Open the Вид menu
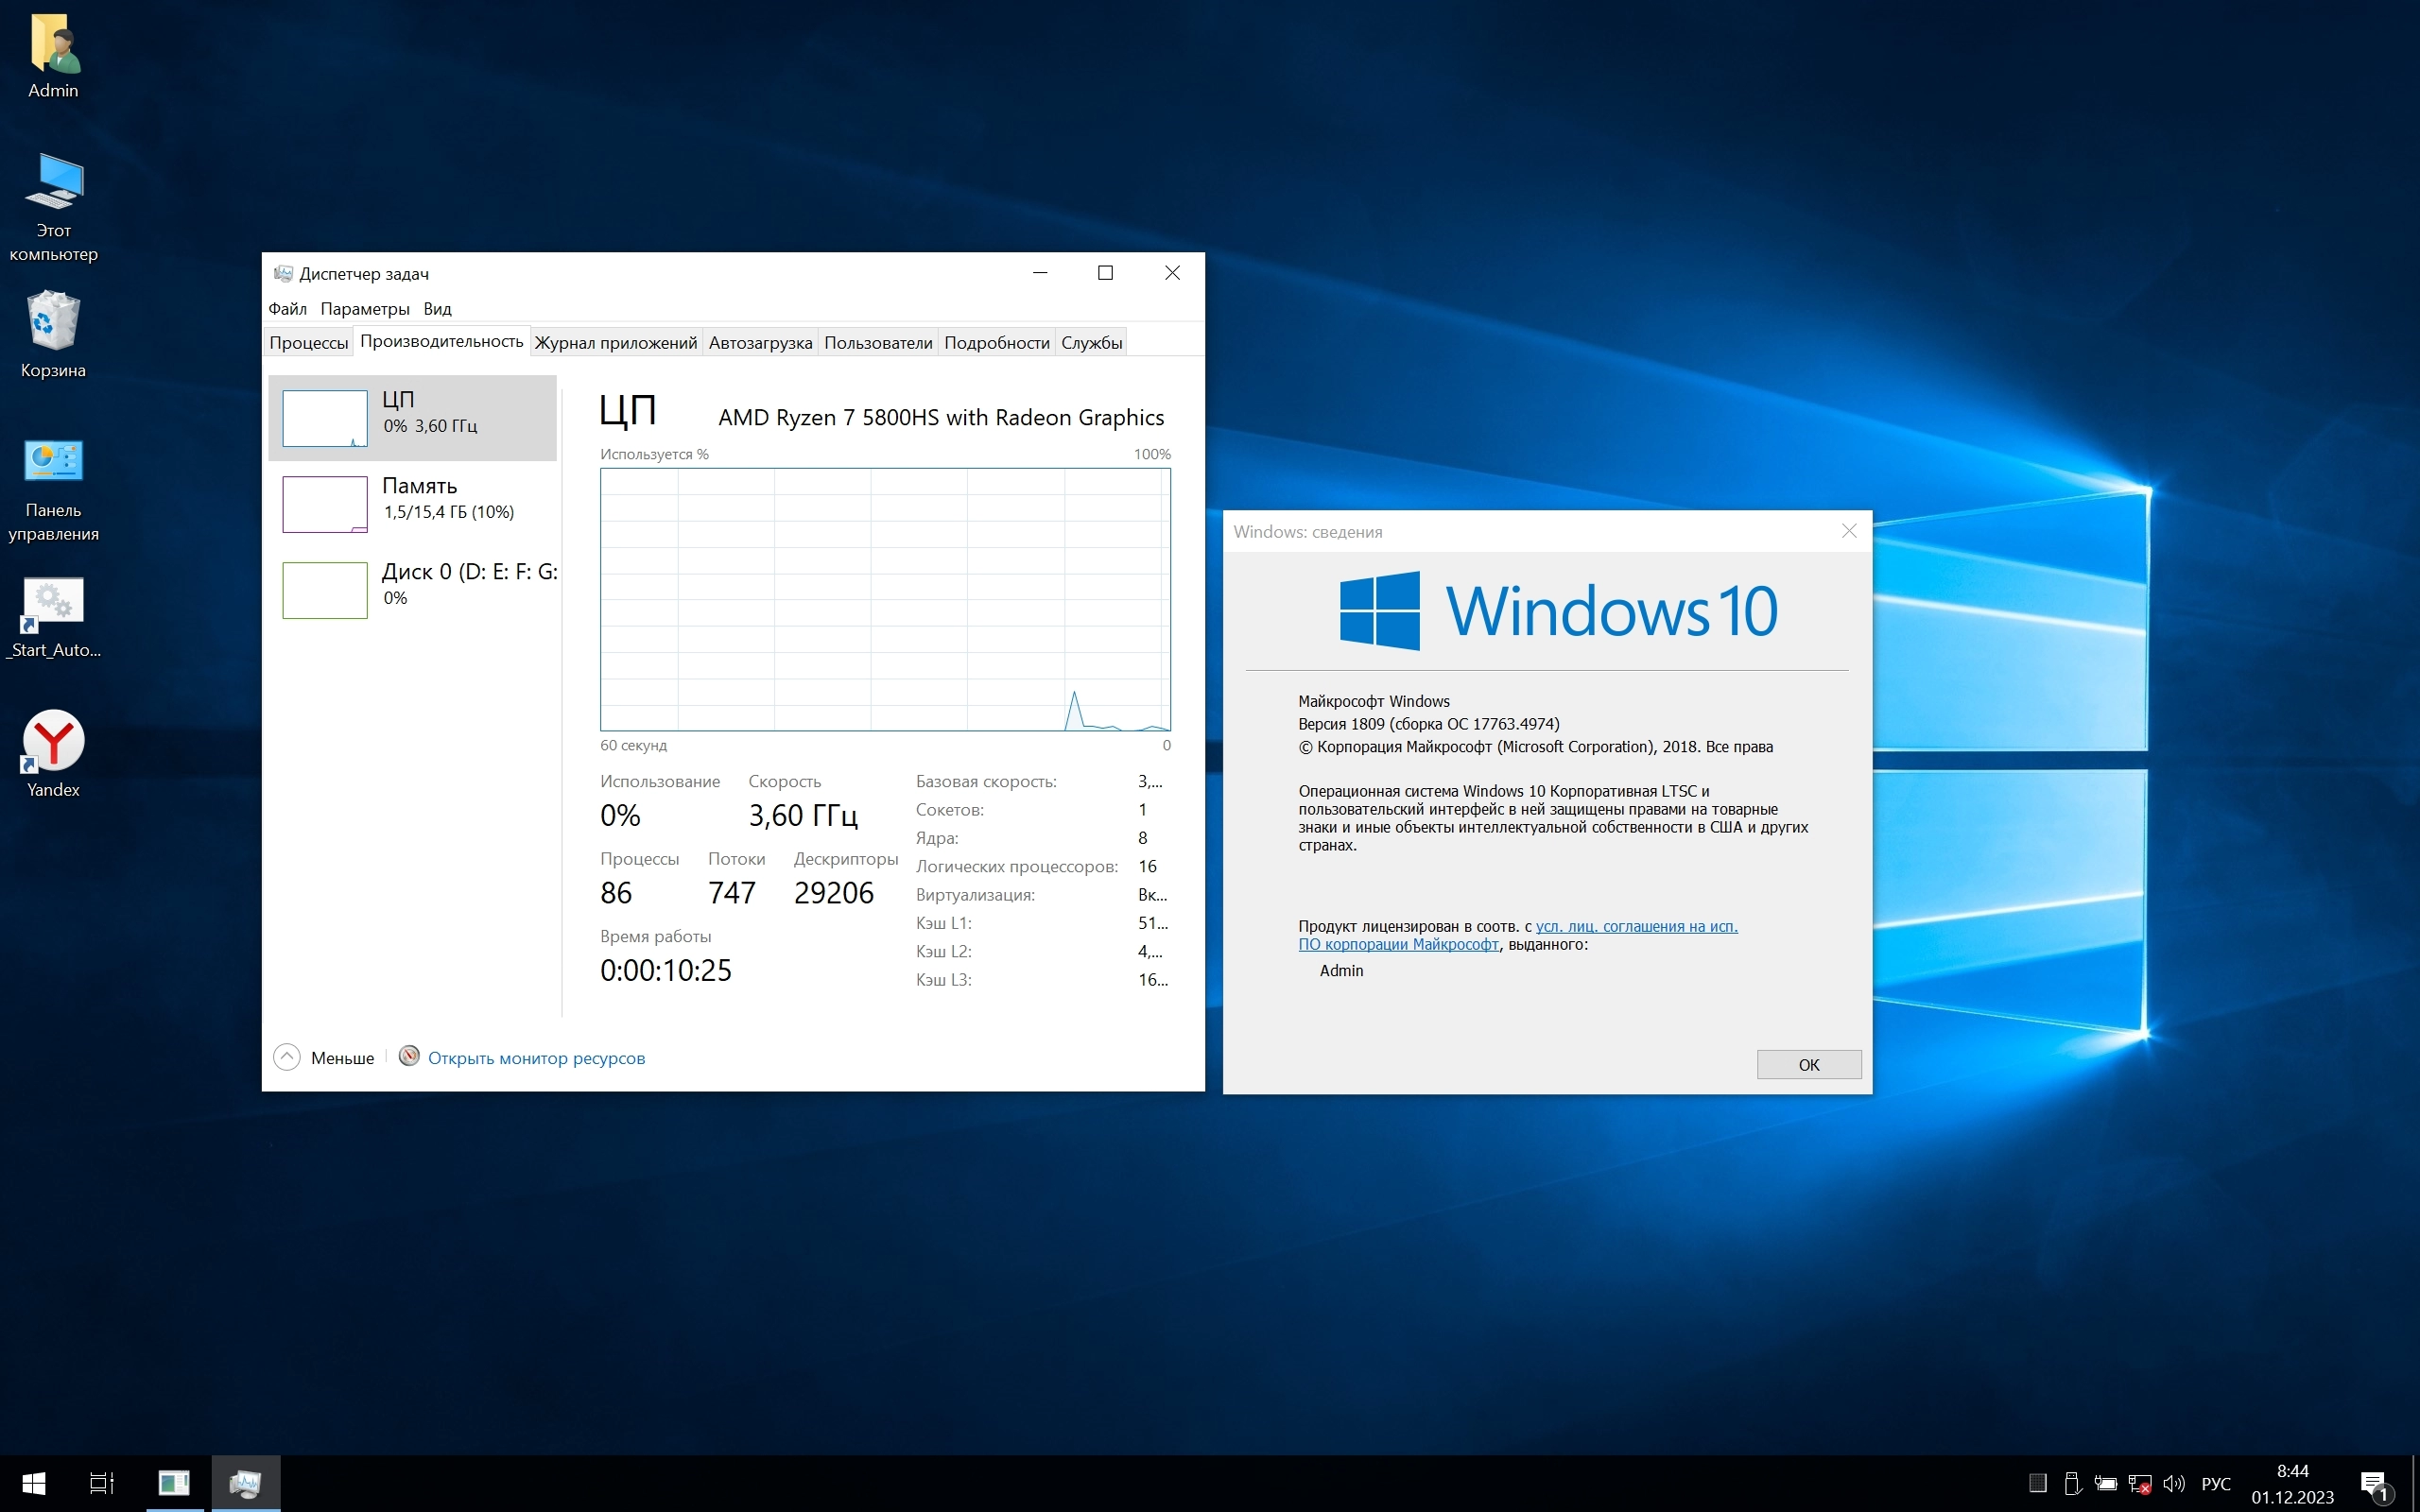Image resolution: width=2420 pixels, height=1512 pixels. click(x=437, y=309)
